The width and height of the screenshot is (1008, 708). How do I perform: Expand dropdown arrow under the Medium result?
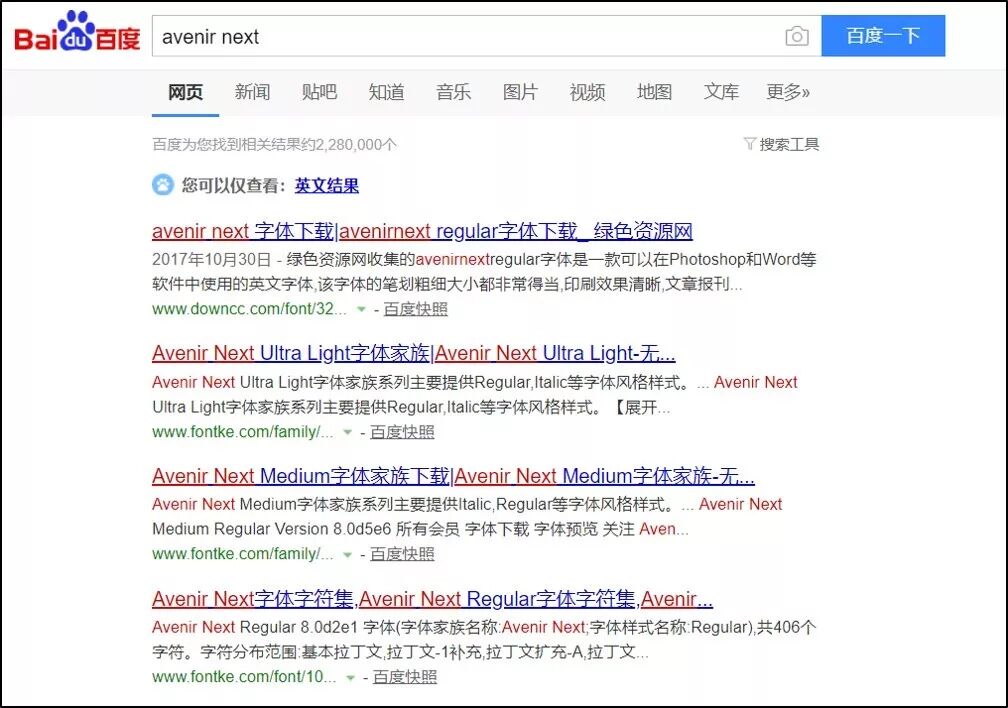348,554
